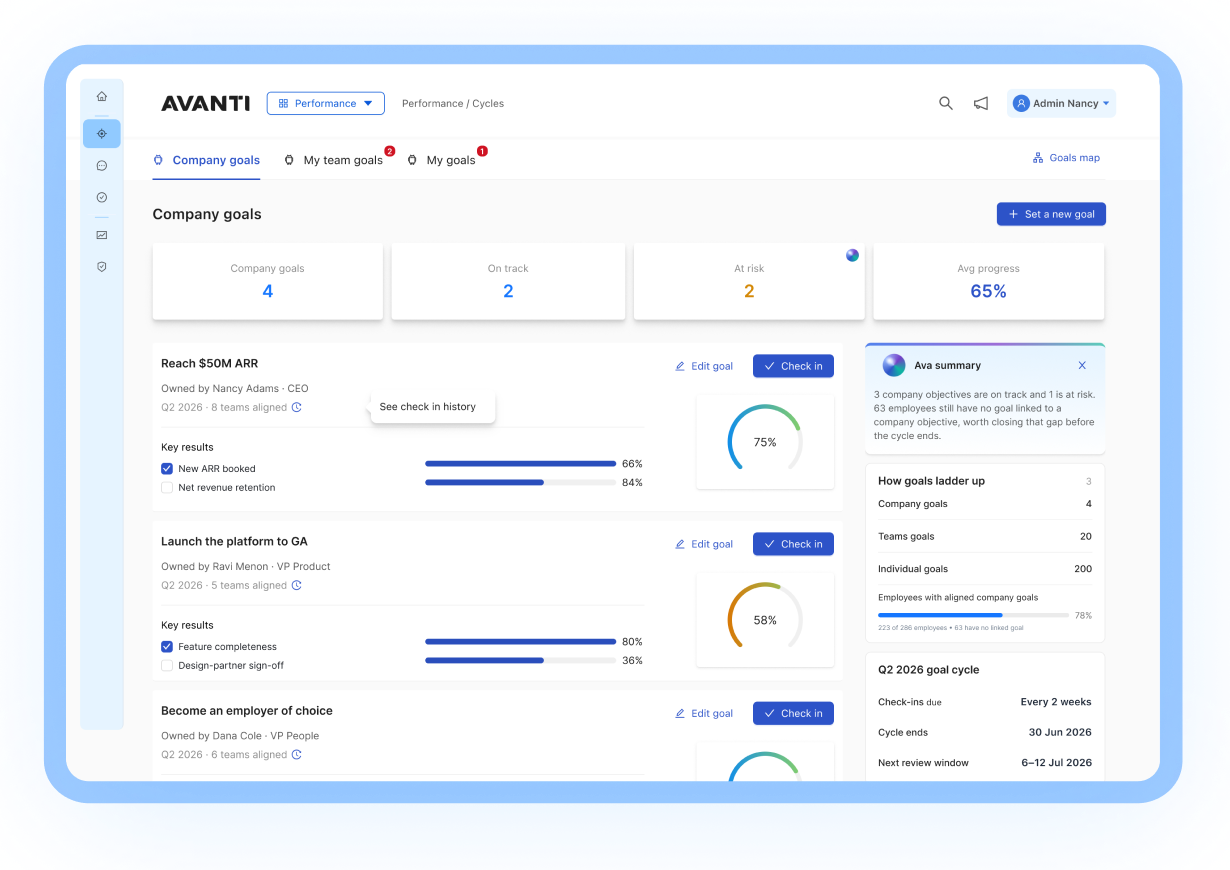Click the Check-ins due Every 2 weeks row

click(985, 702)
